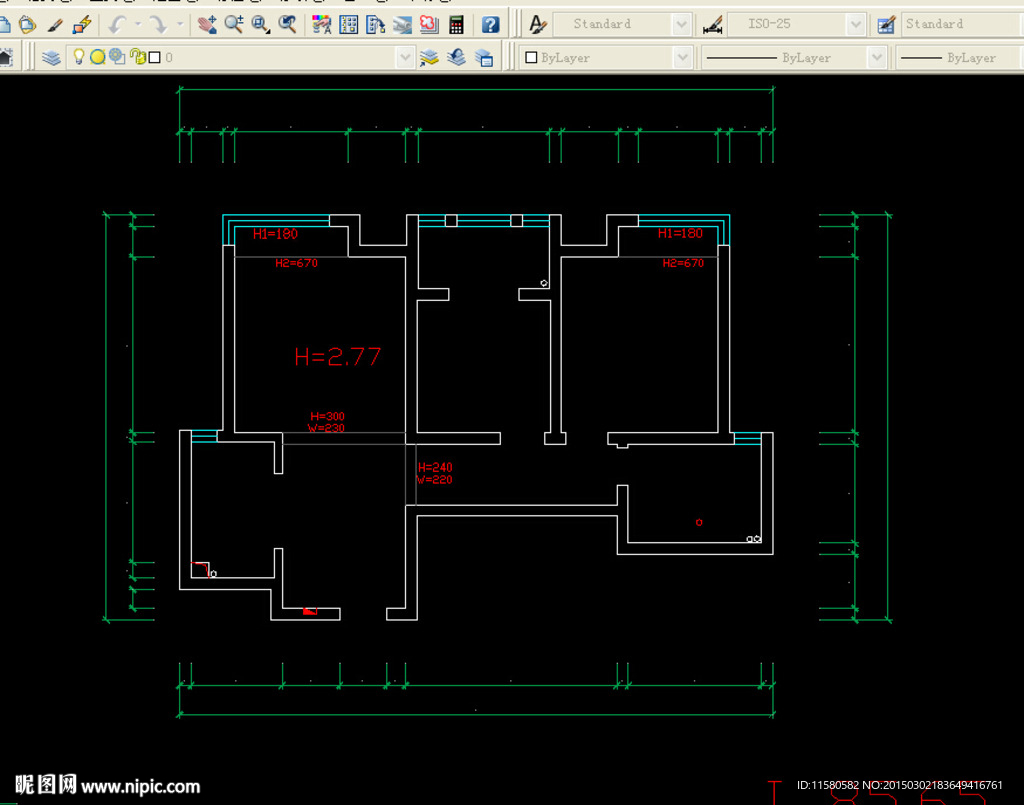This screenshot has height=805, width=1024.
Task: Click the Help question mark button
Action: pos(490,24)
